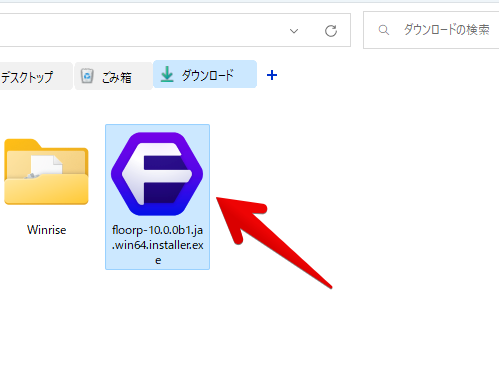499x378 pixels.
Task: Select the floorp installer Floorp logo icon
Action: click(157, 174)
